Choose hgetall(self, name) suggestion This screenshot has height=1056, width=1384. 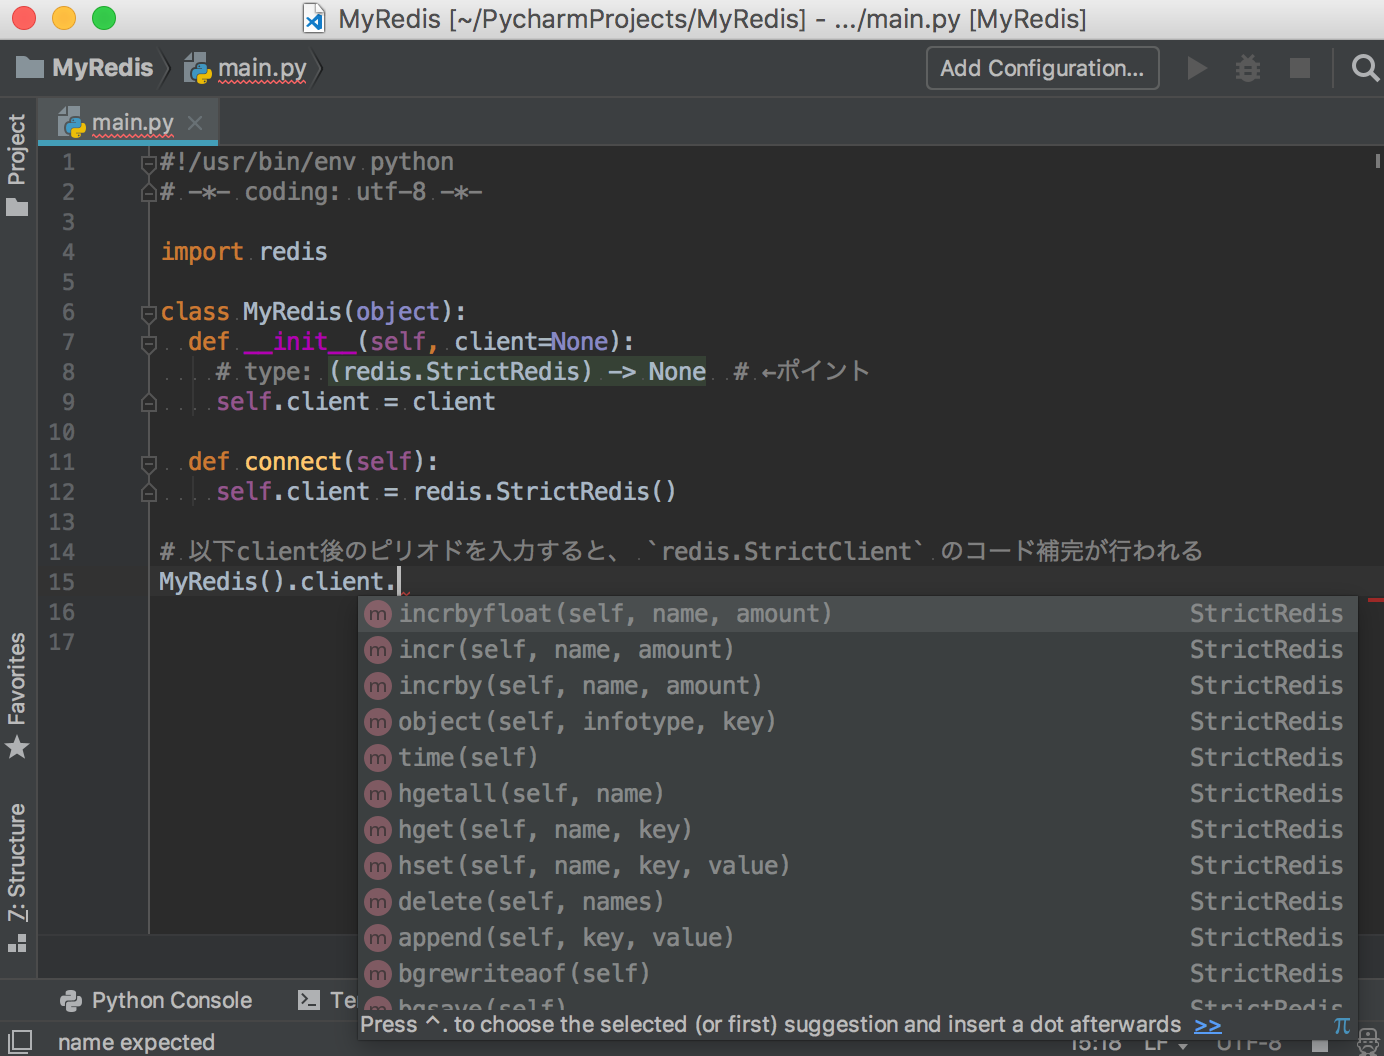(x=857, y=794)
